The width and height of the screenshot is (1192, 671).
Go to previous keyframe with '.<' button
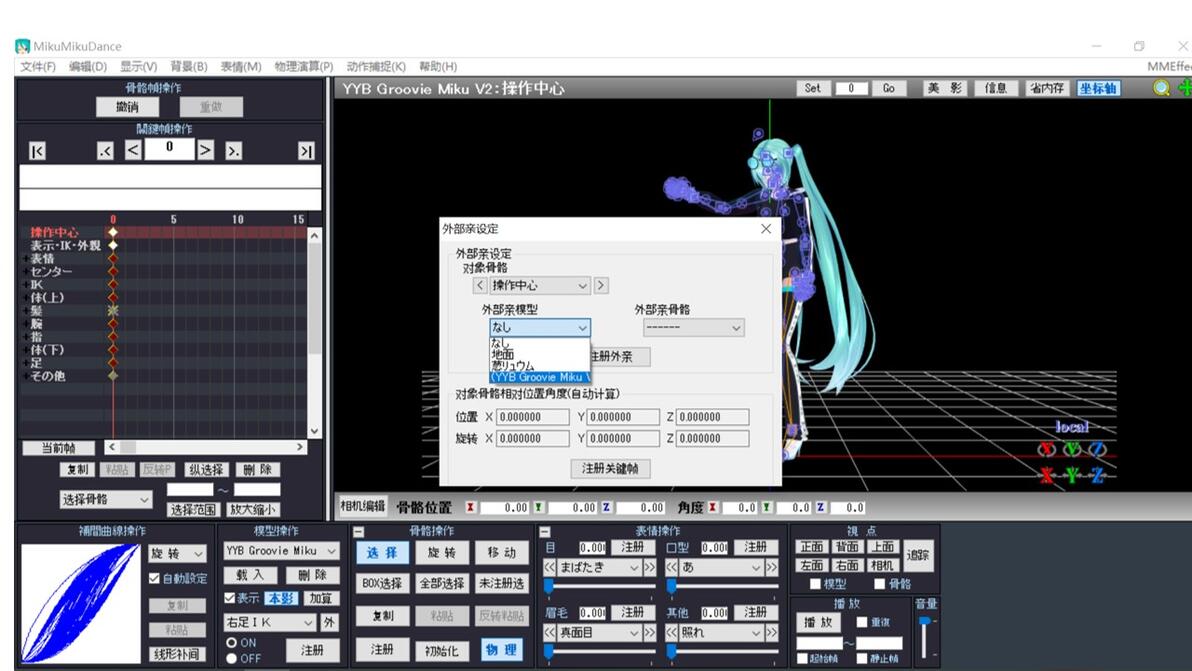(x=105, y=150)
